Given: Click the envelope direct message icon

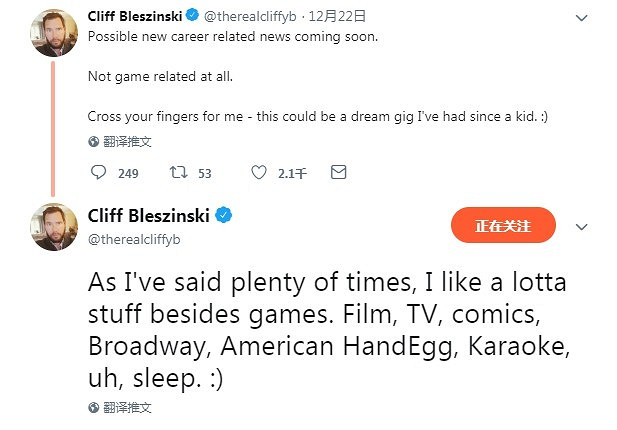Looking at the screenshot, I should pyautogui.click(x=338, y=173).
